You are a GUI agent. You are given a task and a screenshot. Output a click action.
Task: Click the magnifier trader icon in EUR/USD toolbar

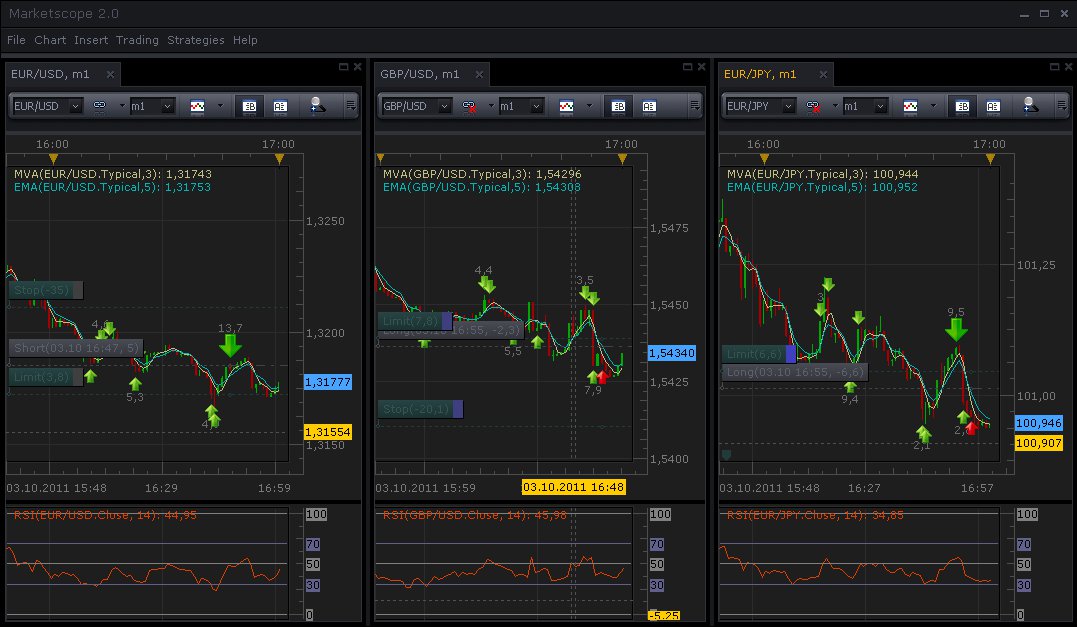tap(317, 106)
